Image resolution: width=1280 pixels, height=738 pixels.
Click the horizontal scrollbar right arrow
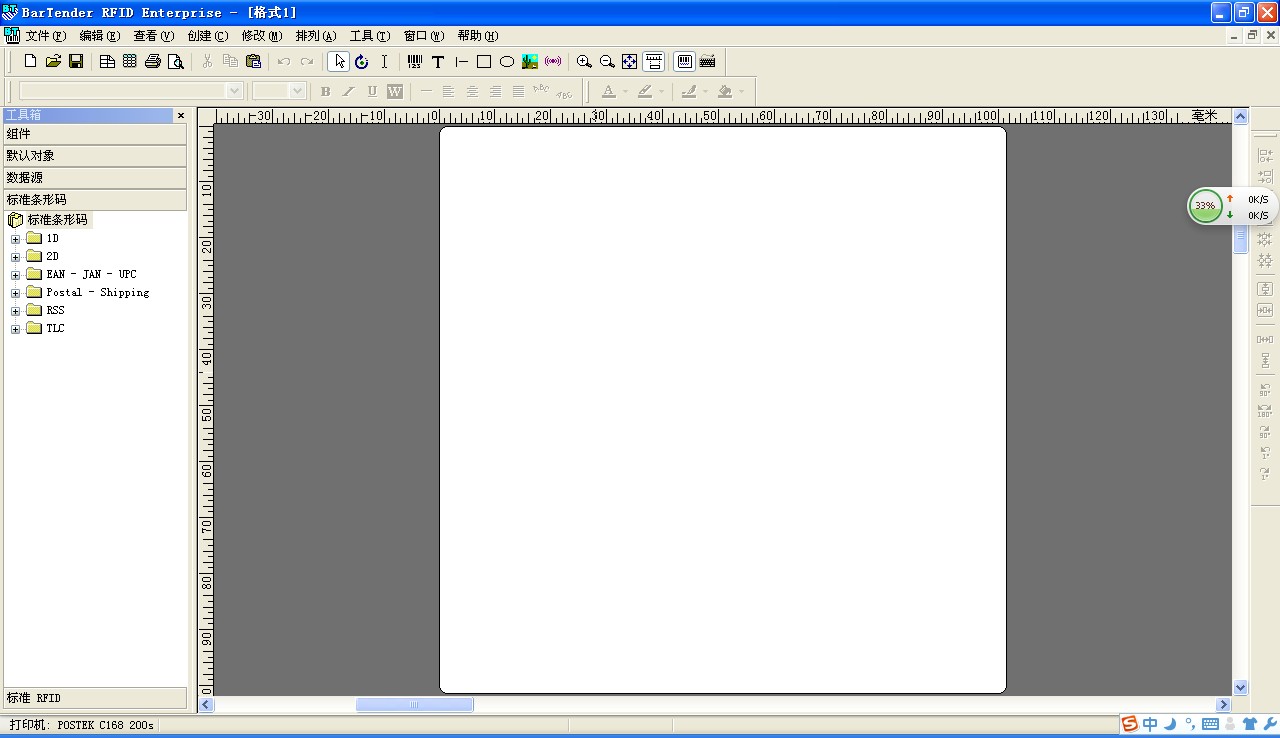[x=1223, y=705]
